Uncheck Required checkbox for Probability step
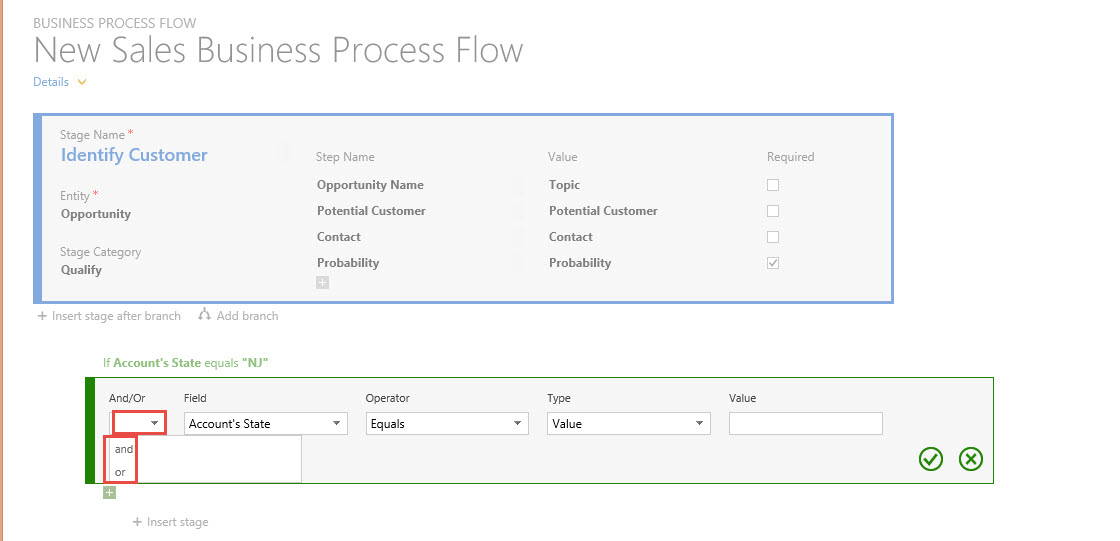 click(x=772, y=263)
